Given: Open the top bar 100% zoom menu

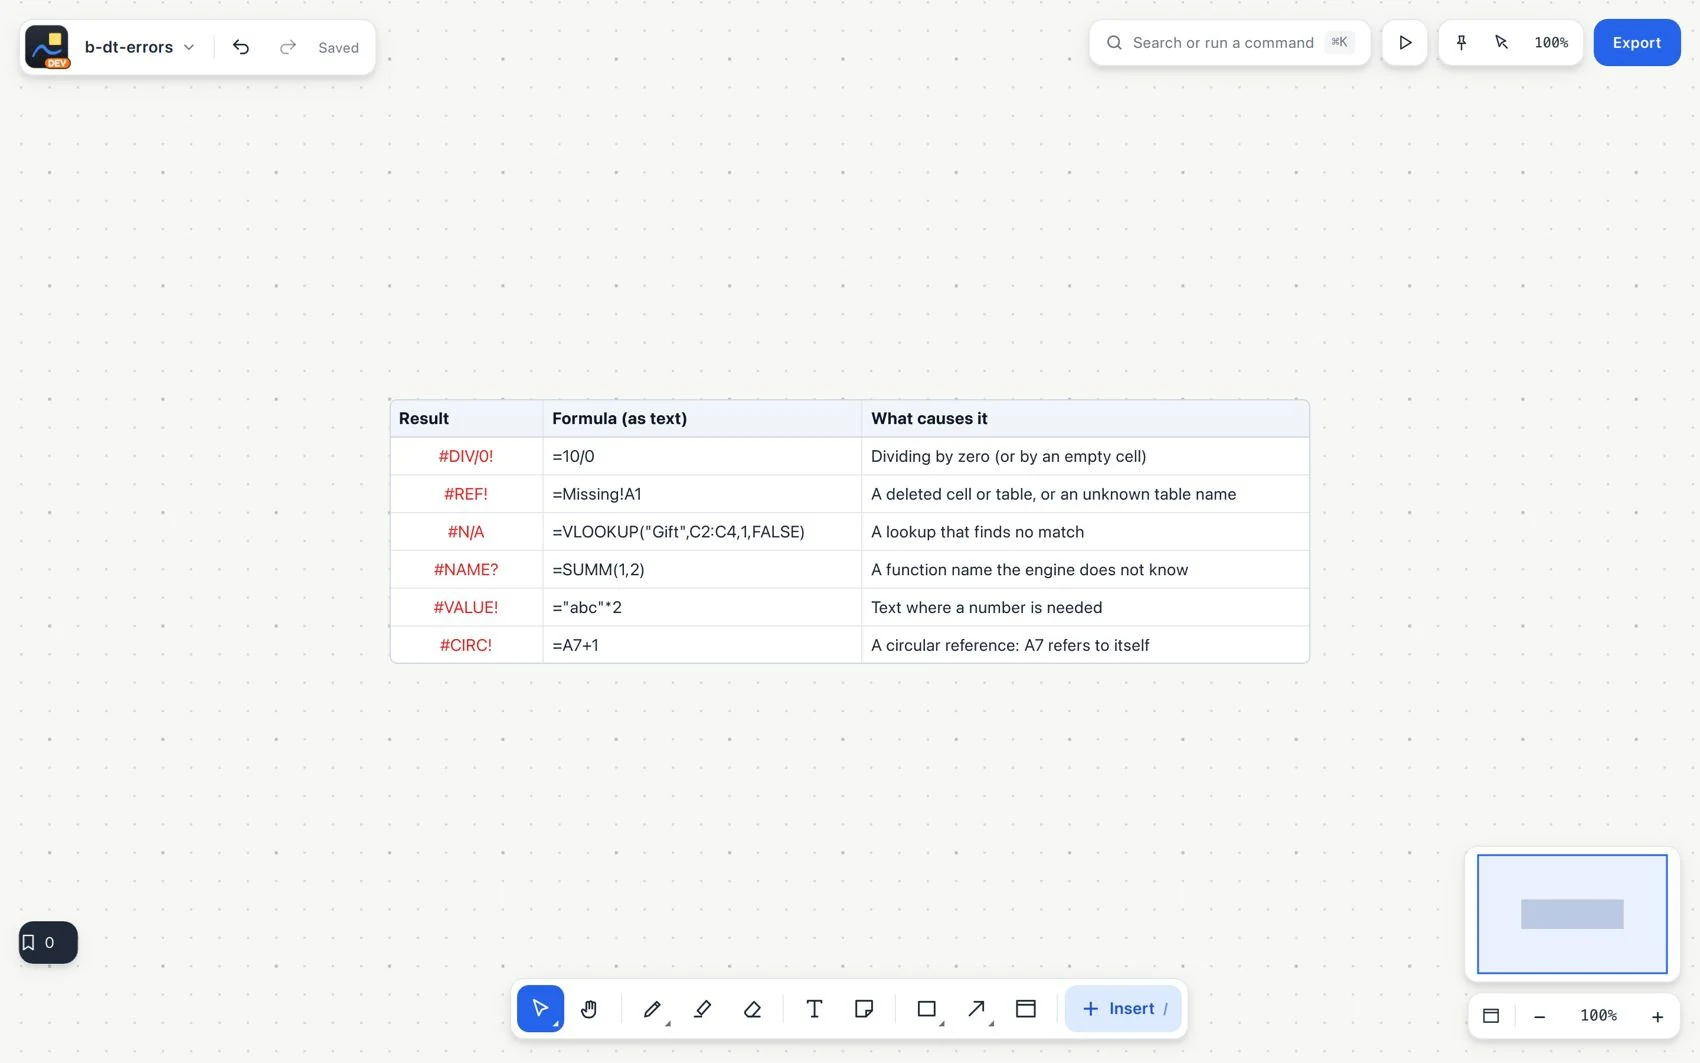Looking at the screenshot, I should pyautogui.click(x=1551, y=42).
